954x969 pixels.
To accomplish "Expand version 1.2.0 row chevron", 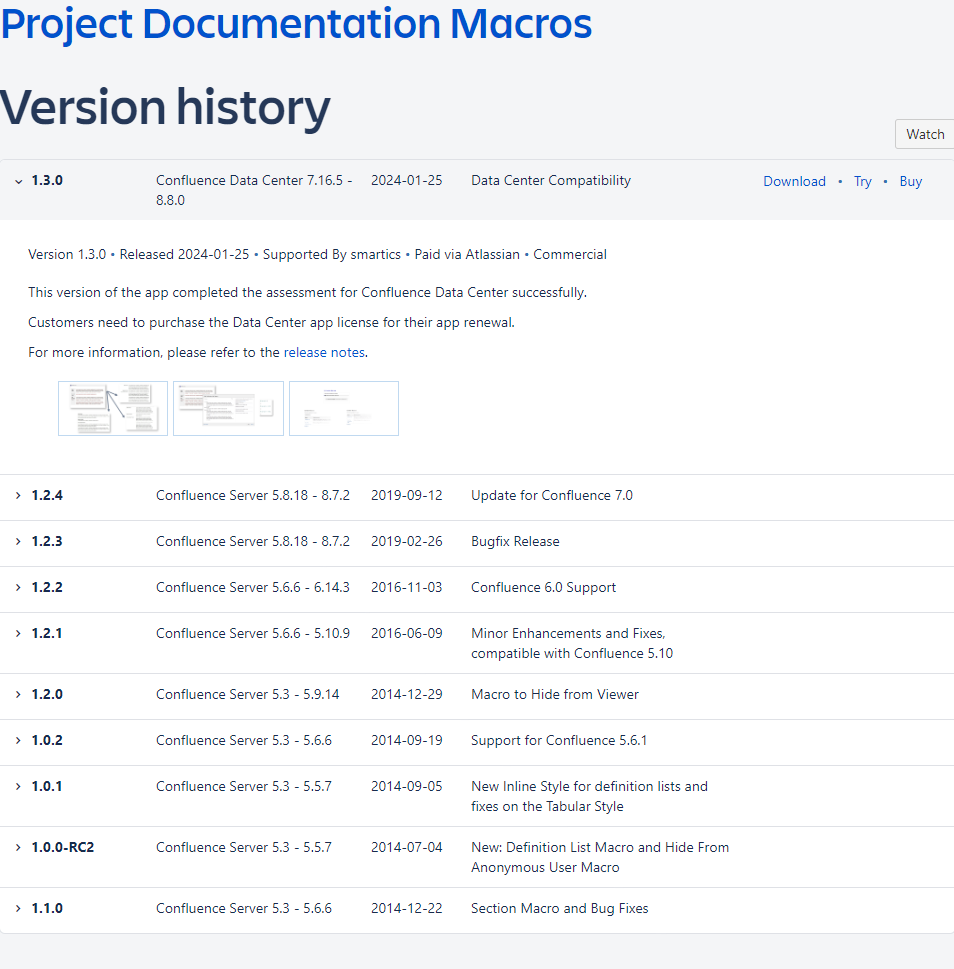I will pyautogui.click(x=18, y=695).
